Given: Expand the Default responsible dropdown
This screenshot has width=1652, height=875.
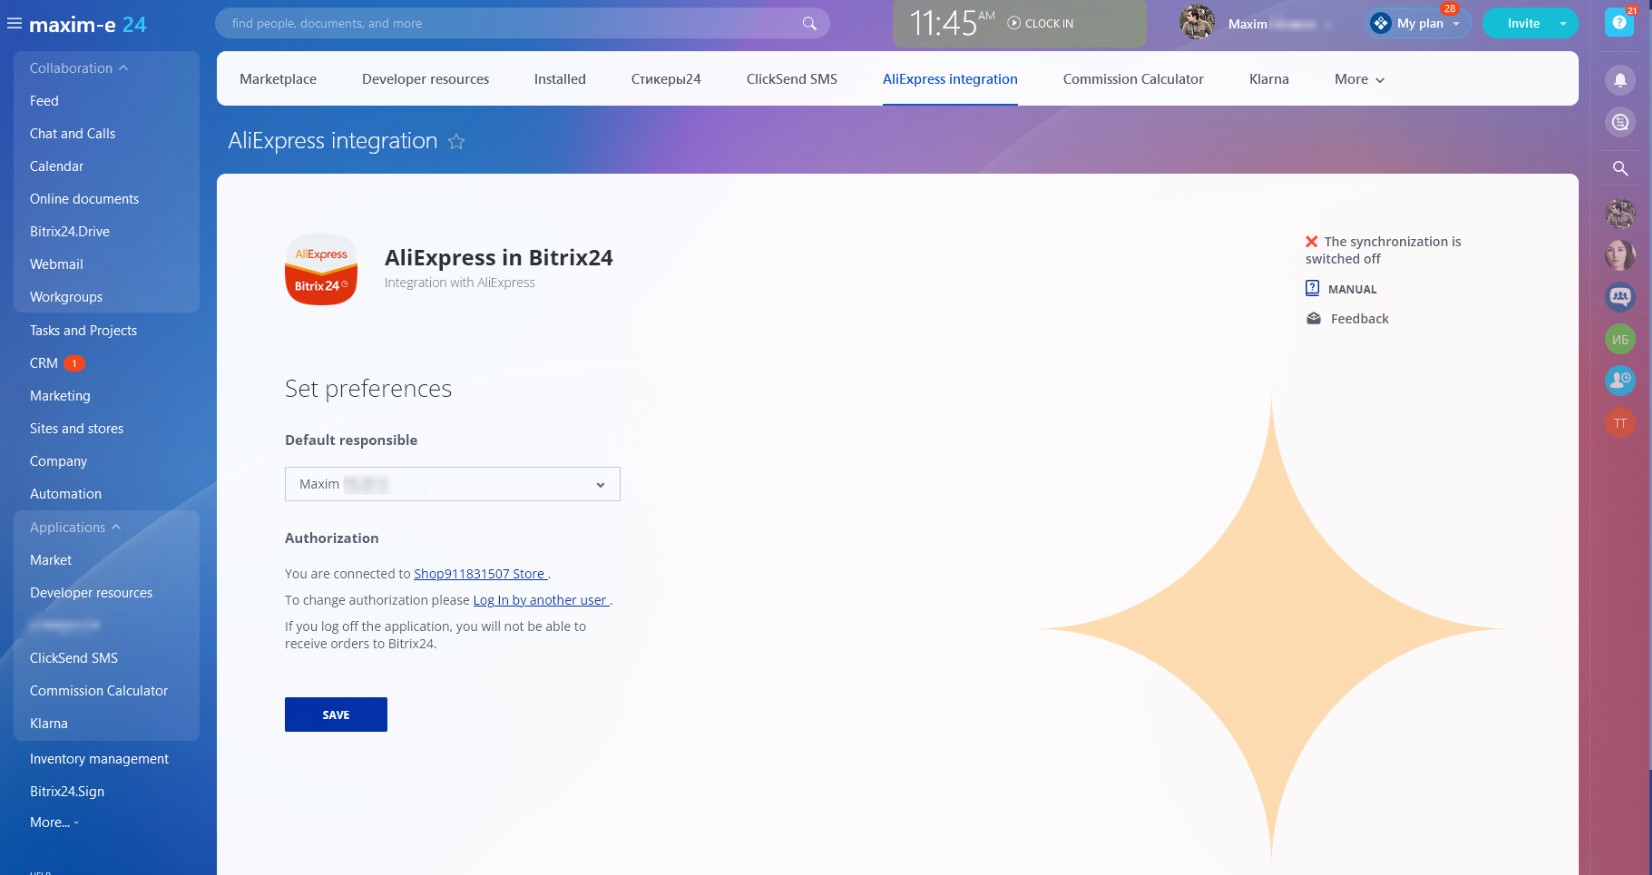Looking at the screenshot, I should coord(452,484).
